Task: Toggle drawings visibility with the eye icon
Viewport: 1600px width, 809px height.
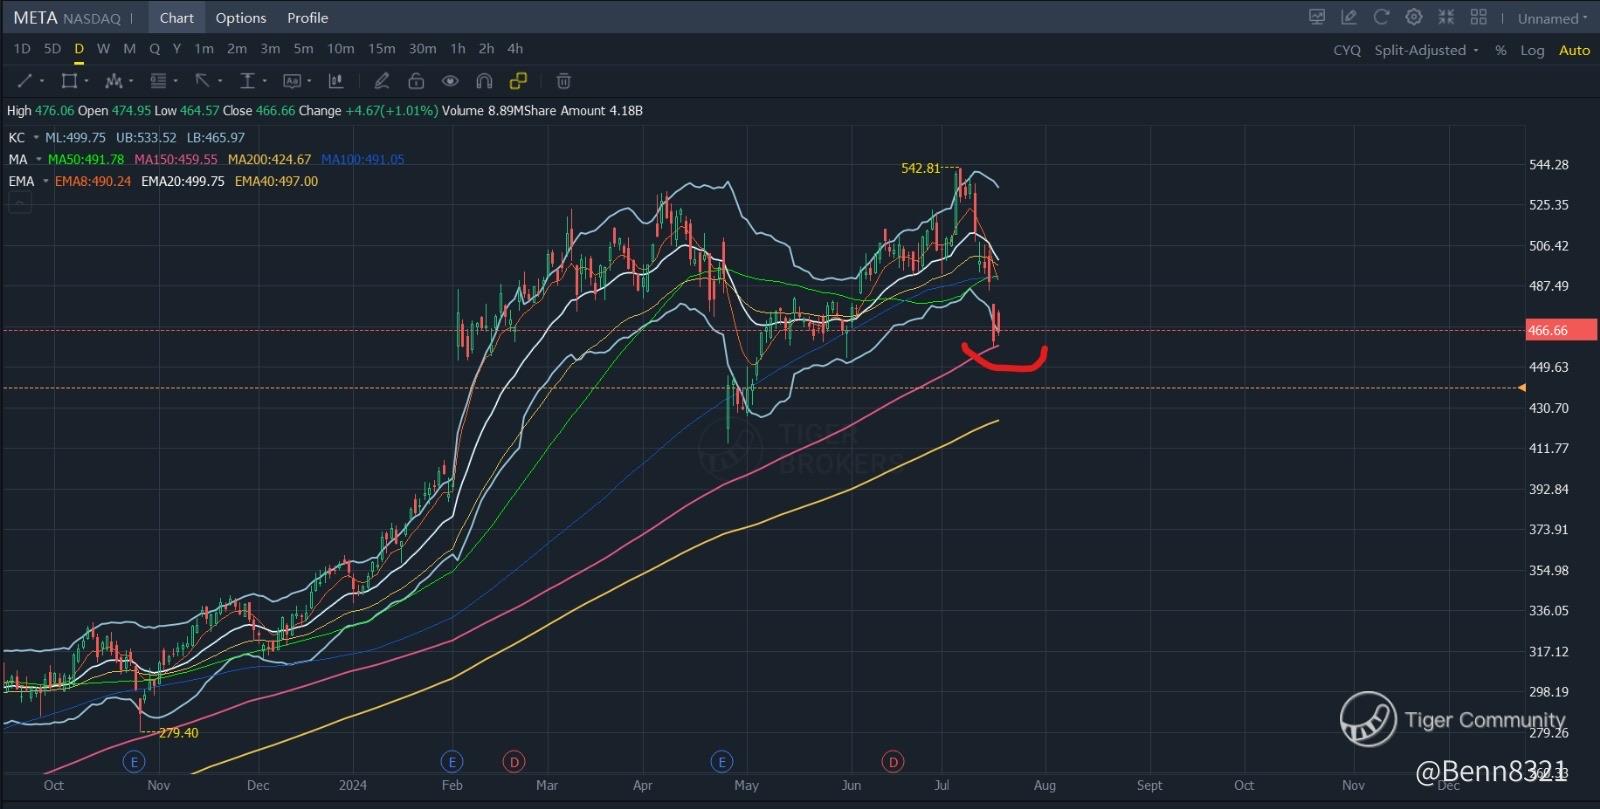Action: click(450, 81)
